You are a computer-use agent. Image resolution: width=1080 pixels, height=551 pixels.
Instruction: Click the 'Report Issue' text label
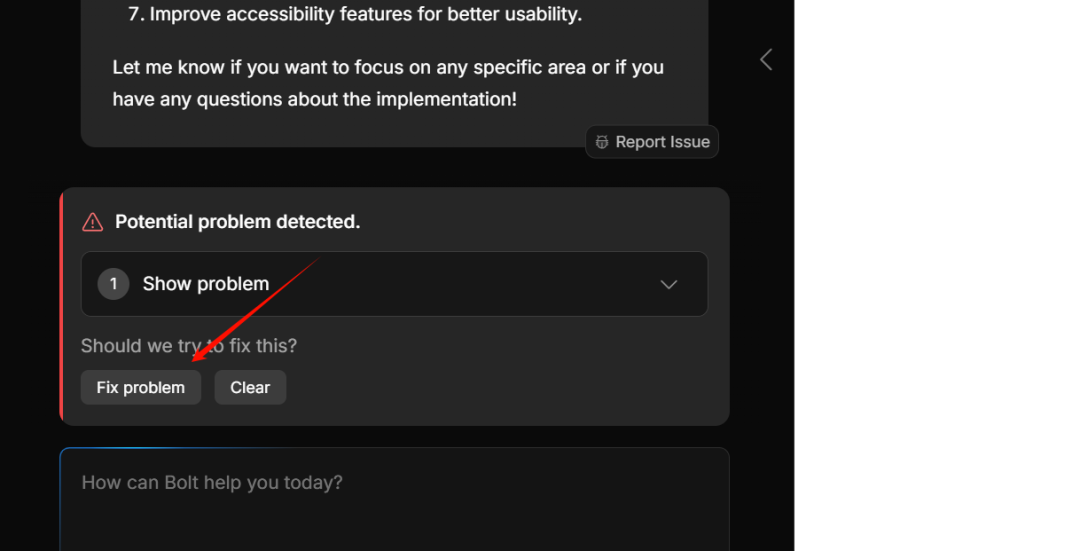click(x=663, y=142)
